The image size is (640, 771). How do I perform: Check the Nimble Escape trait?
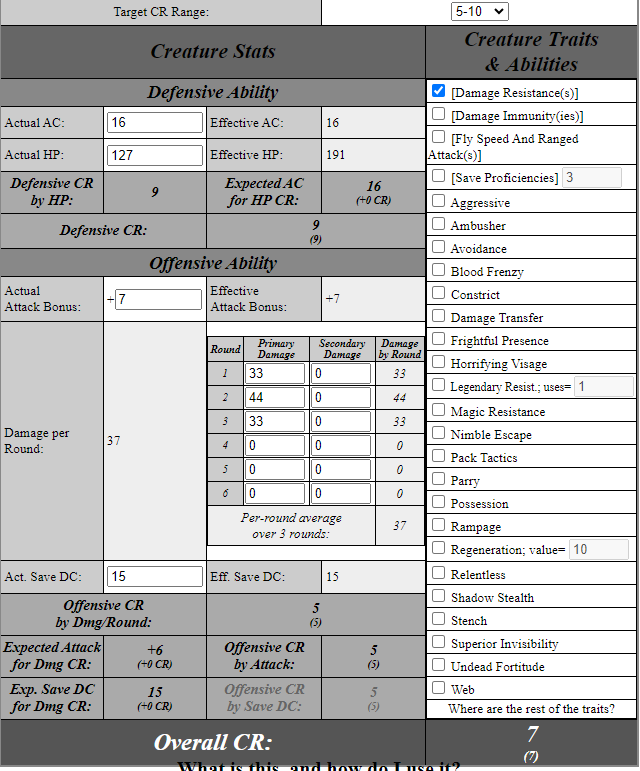(x=438, y=433)
